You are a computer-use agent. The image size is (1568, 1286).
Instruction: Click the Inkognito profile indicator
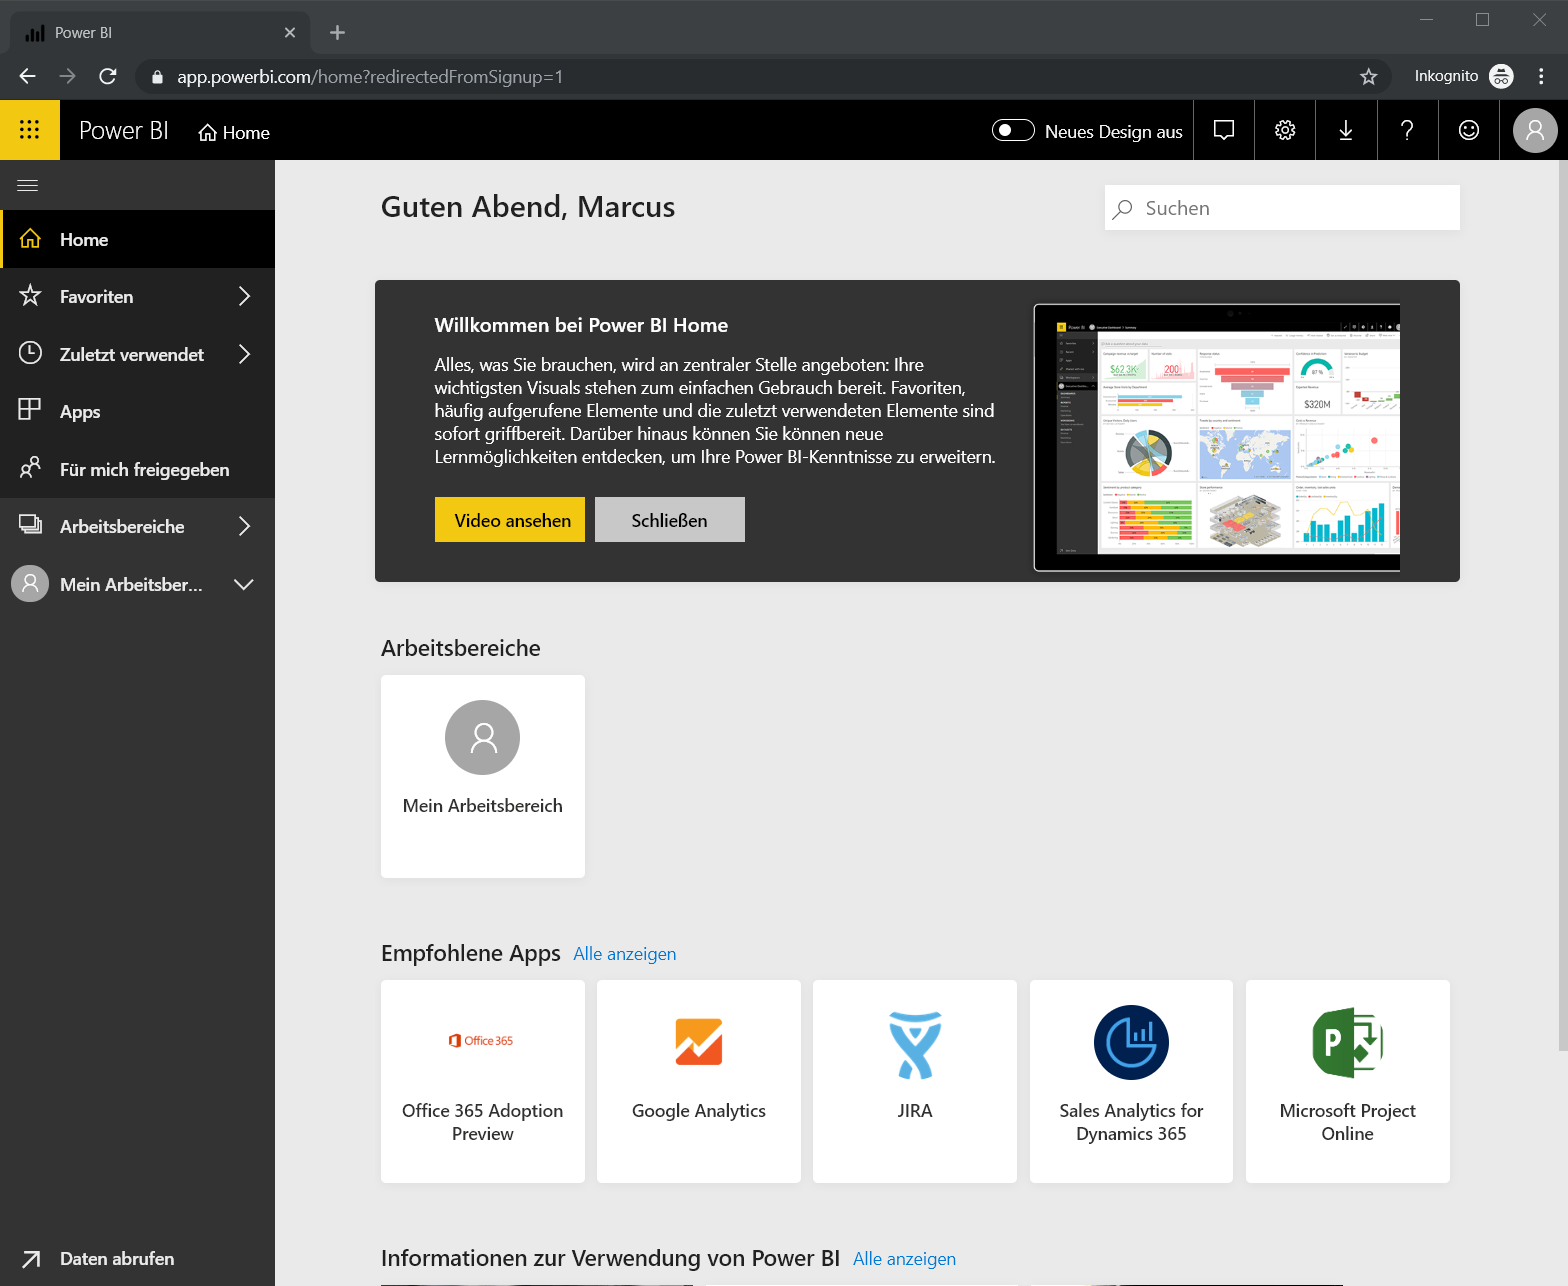pos(1464,76)
